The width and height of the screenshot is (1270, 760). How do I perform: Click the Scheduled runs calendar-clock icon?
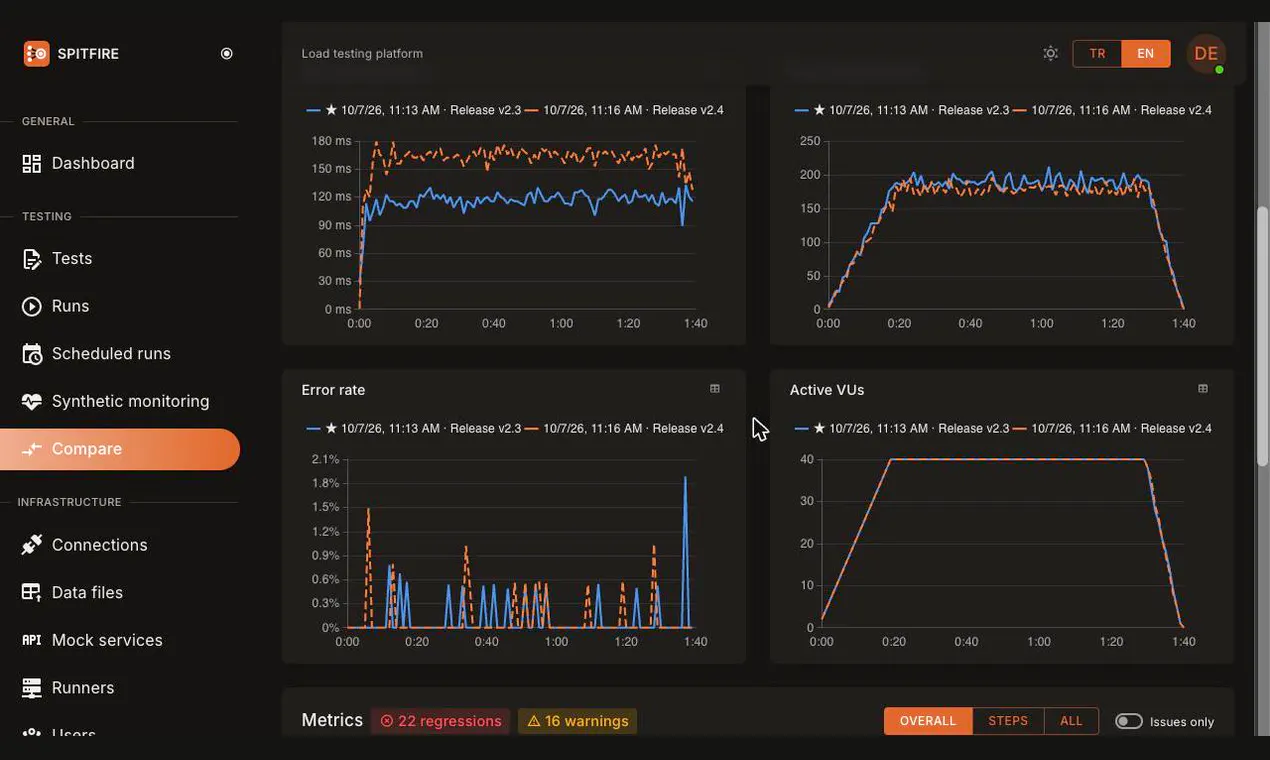(32, 353)
